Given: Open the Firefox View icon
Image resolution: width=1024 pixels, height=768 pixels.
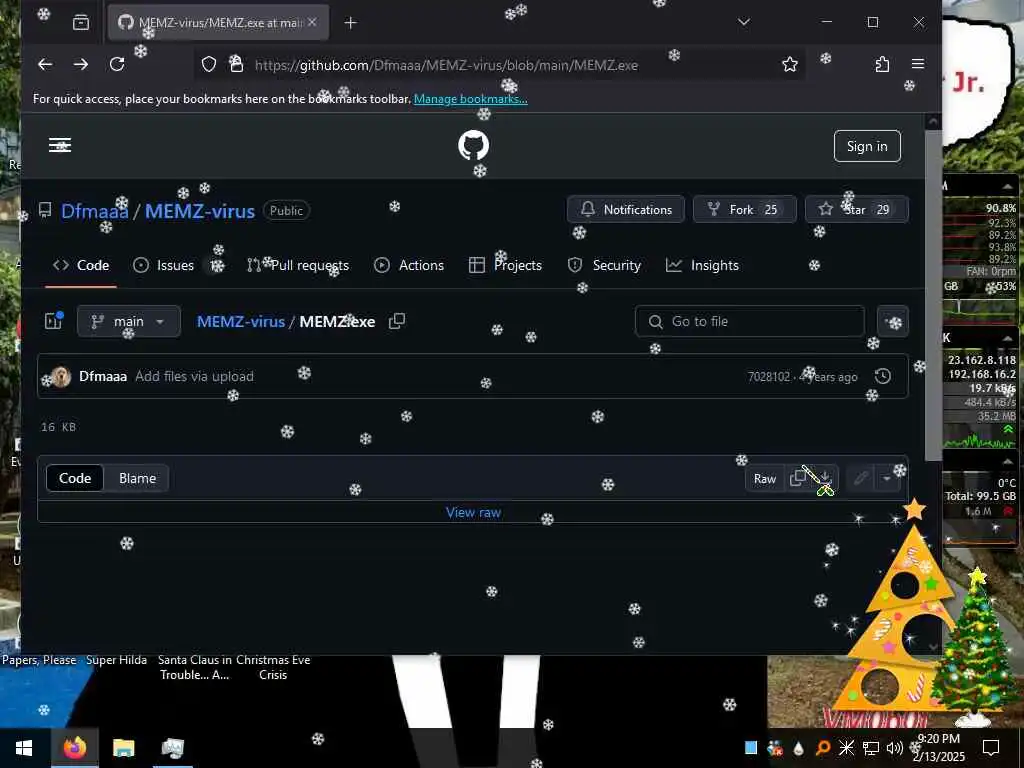Looking at the screenshot, I should [x=81, y=23].
